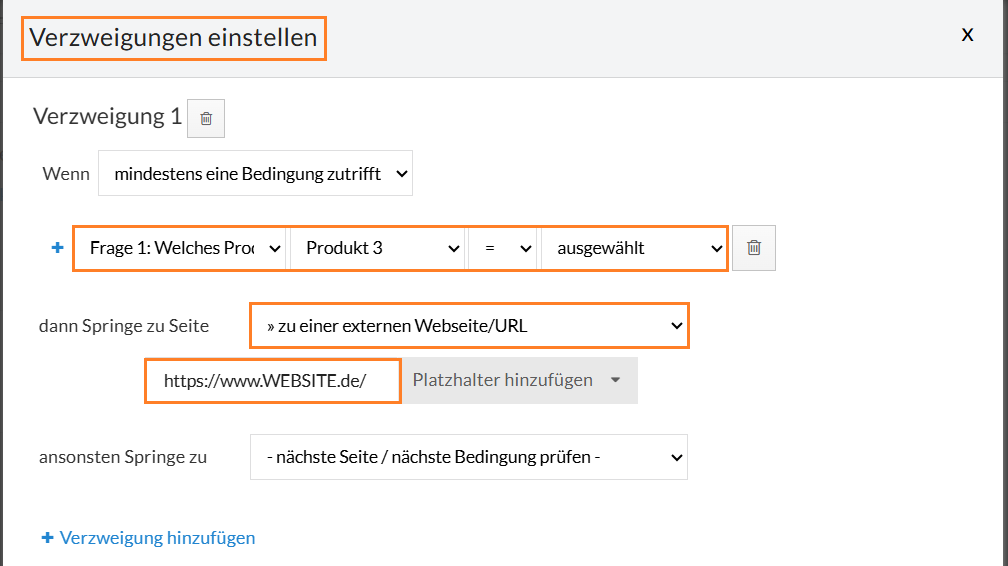Click the 'Wenn' label
Image resolution: width=1008 pixels, height=566 pixels.
66,174
